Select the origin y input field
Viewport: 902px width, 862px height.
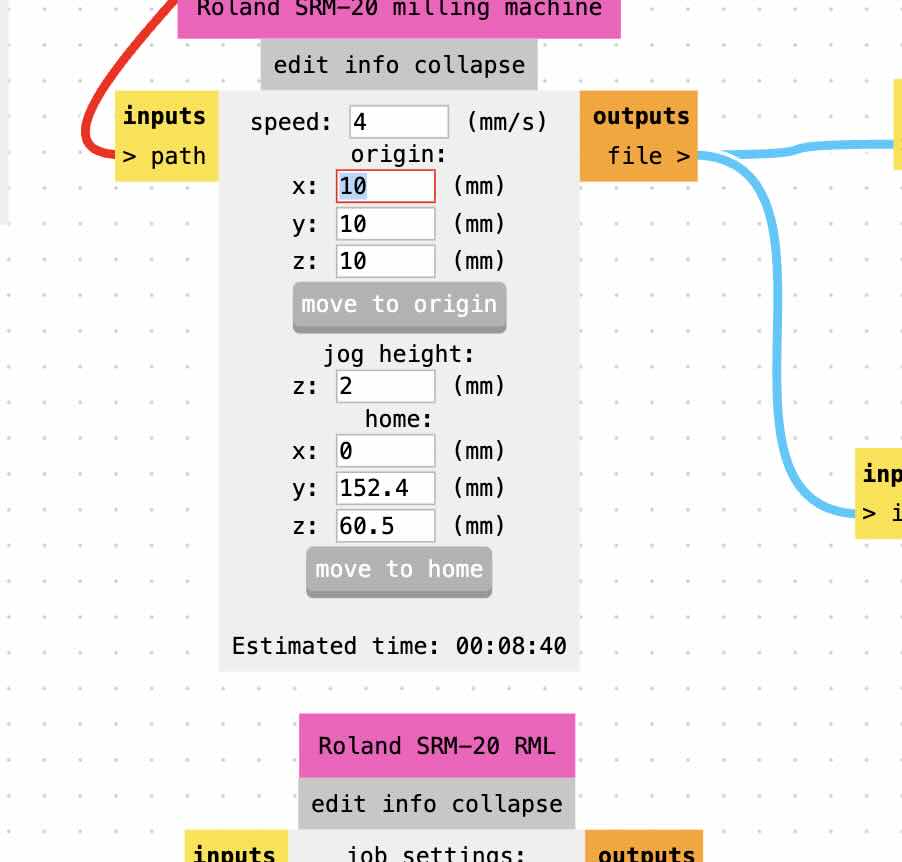pyautogui.click(x=385, y=223)
